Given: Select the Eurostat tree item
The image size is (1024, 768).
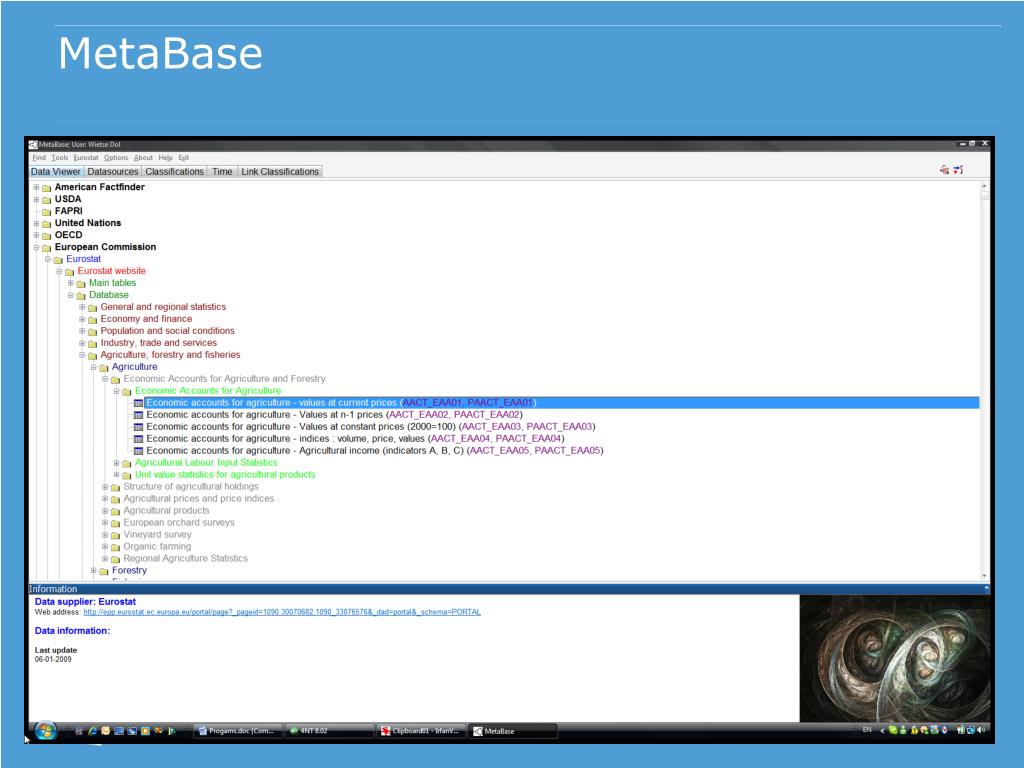Looking at the screenshot, I should click(84, 259).
